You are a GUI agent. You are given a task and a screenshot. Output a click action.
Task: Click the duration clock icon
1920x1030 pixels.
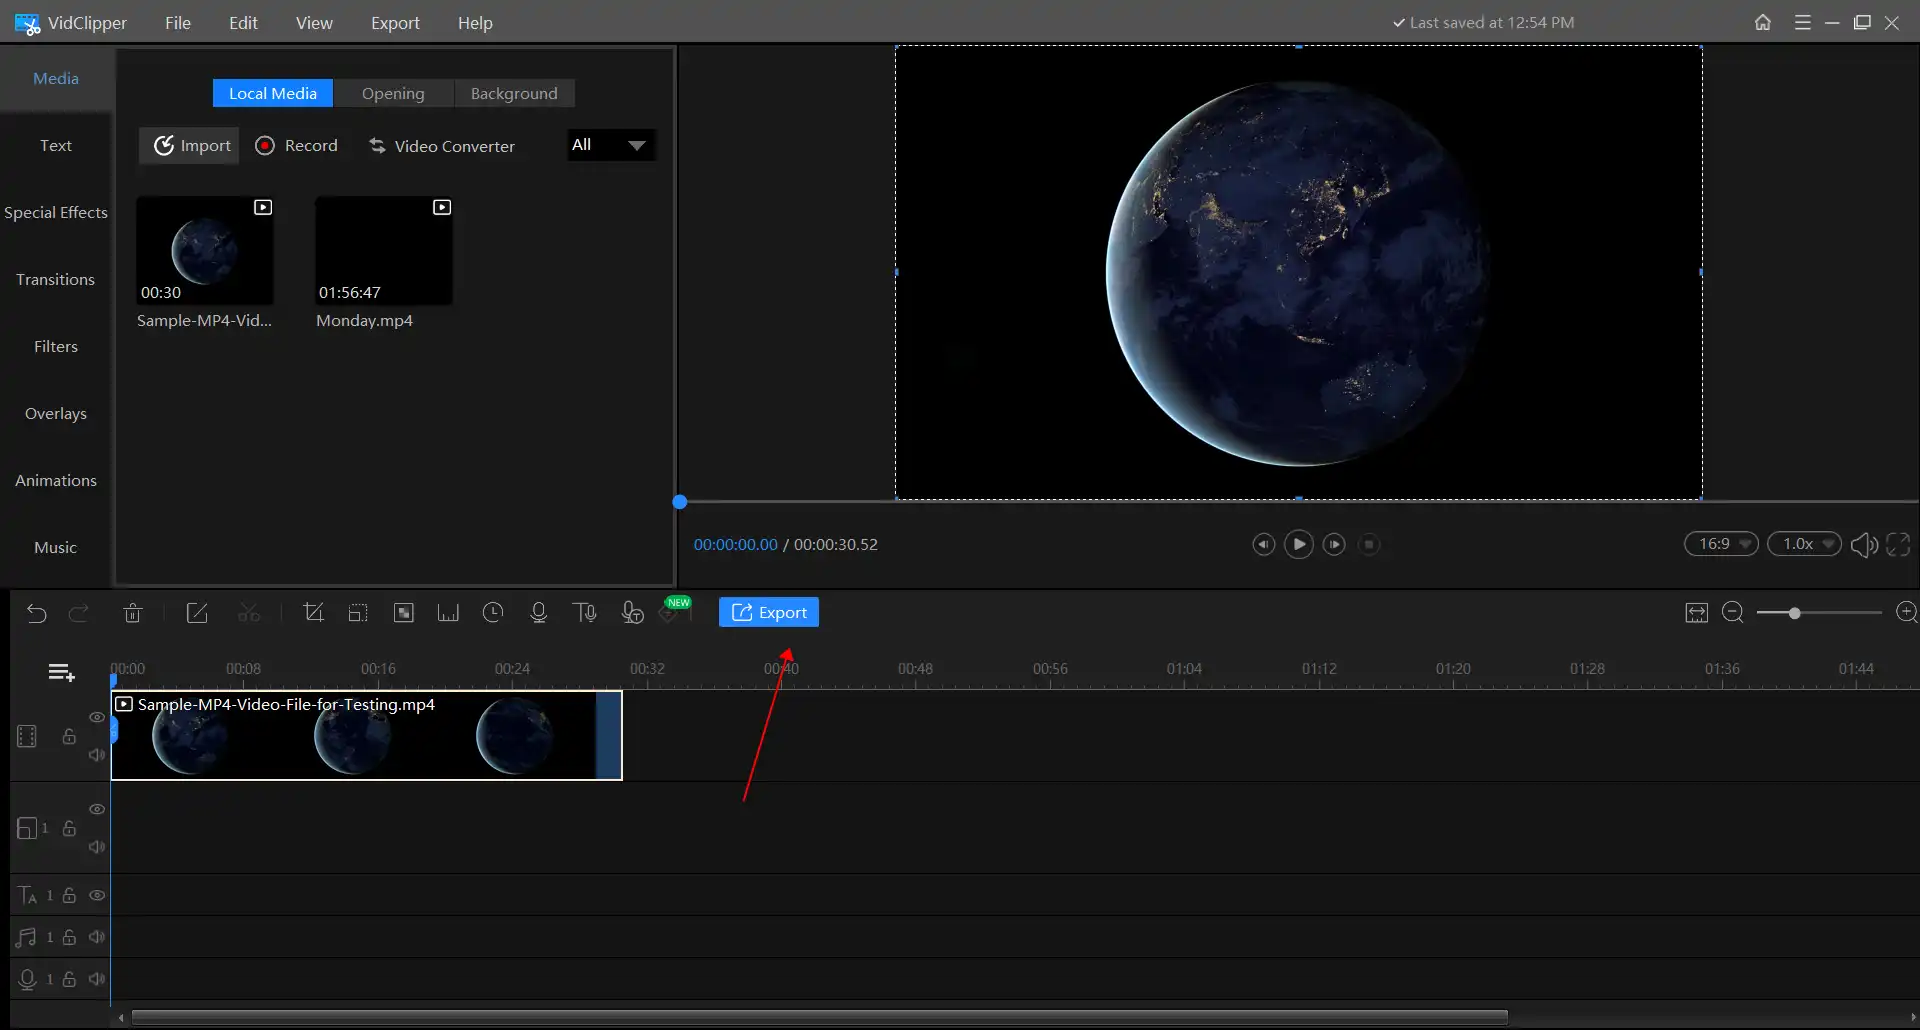(493, 613)
